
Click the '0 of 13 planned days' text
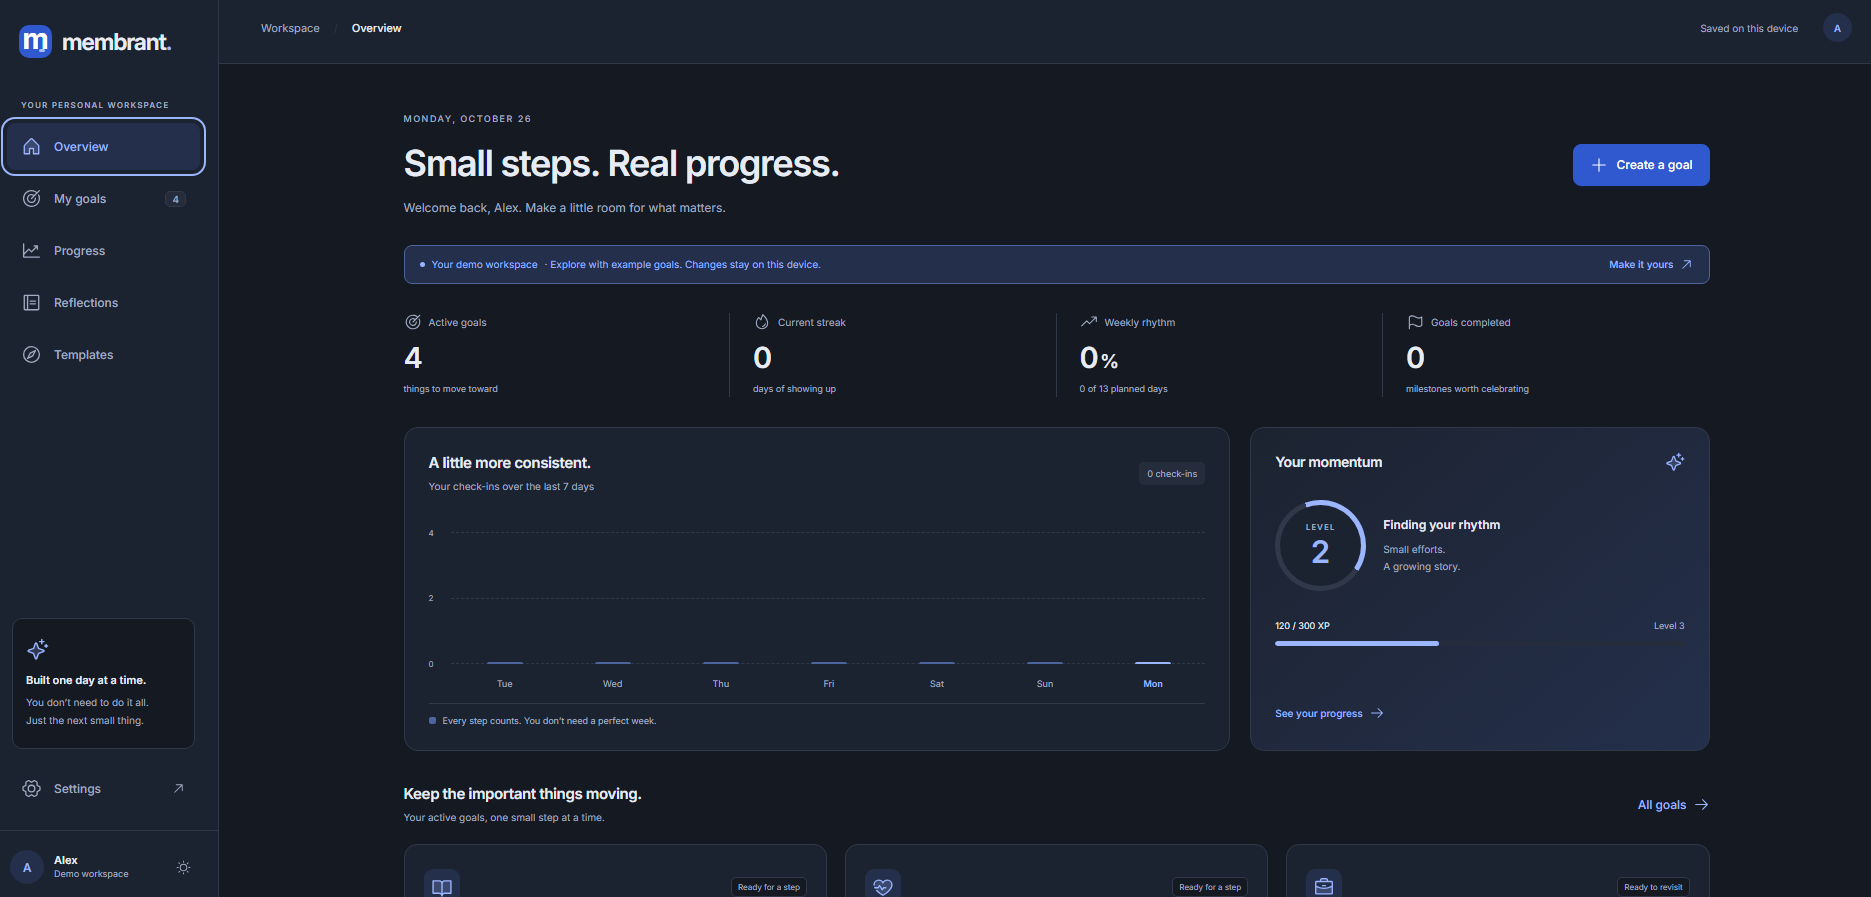tap(1123, 389)
